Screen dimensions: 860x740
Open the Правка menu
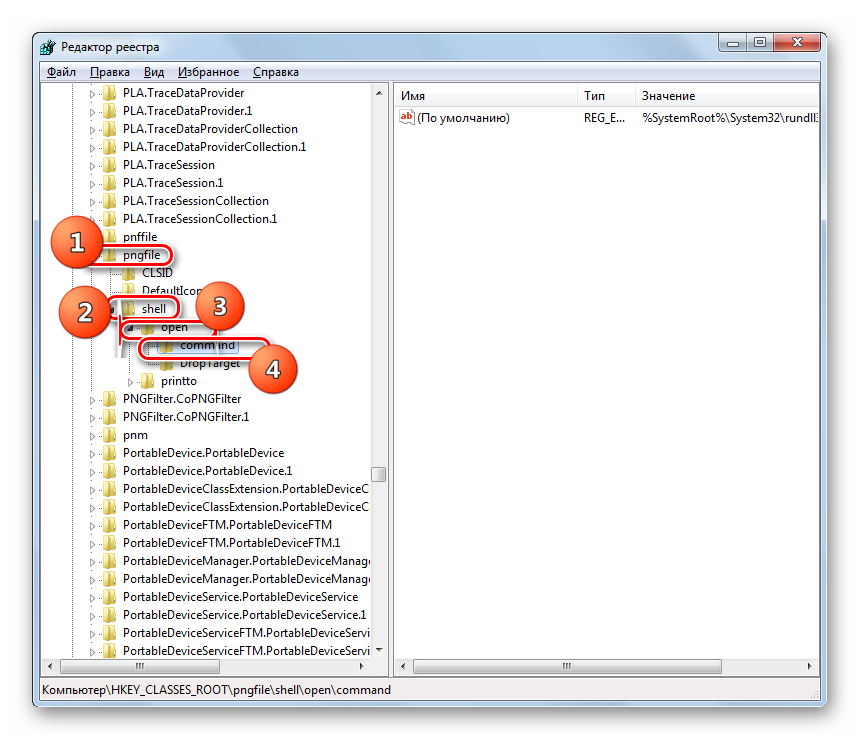point(109,72)
